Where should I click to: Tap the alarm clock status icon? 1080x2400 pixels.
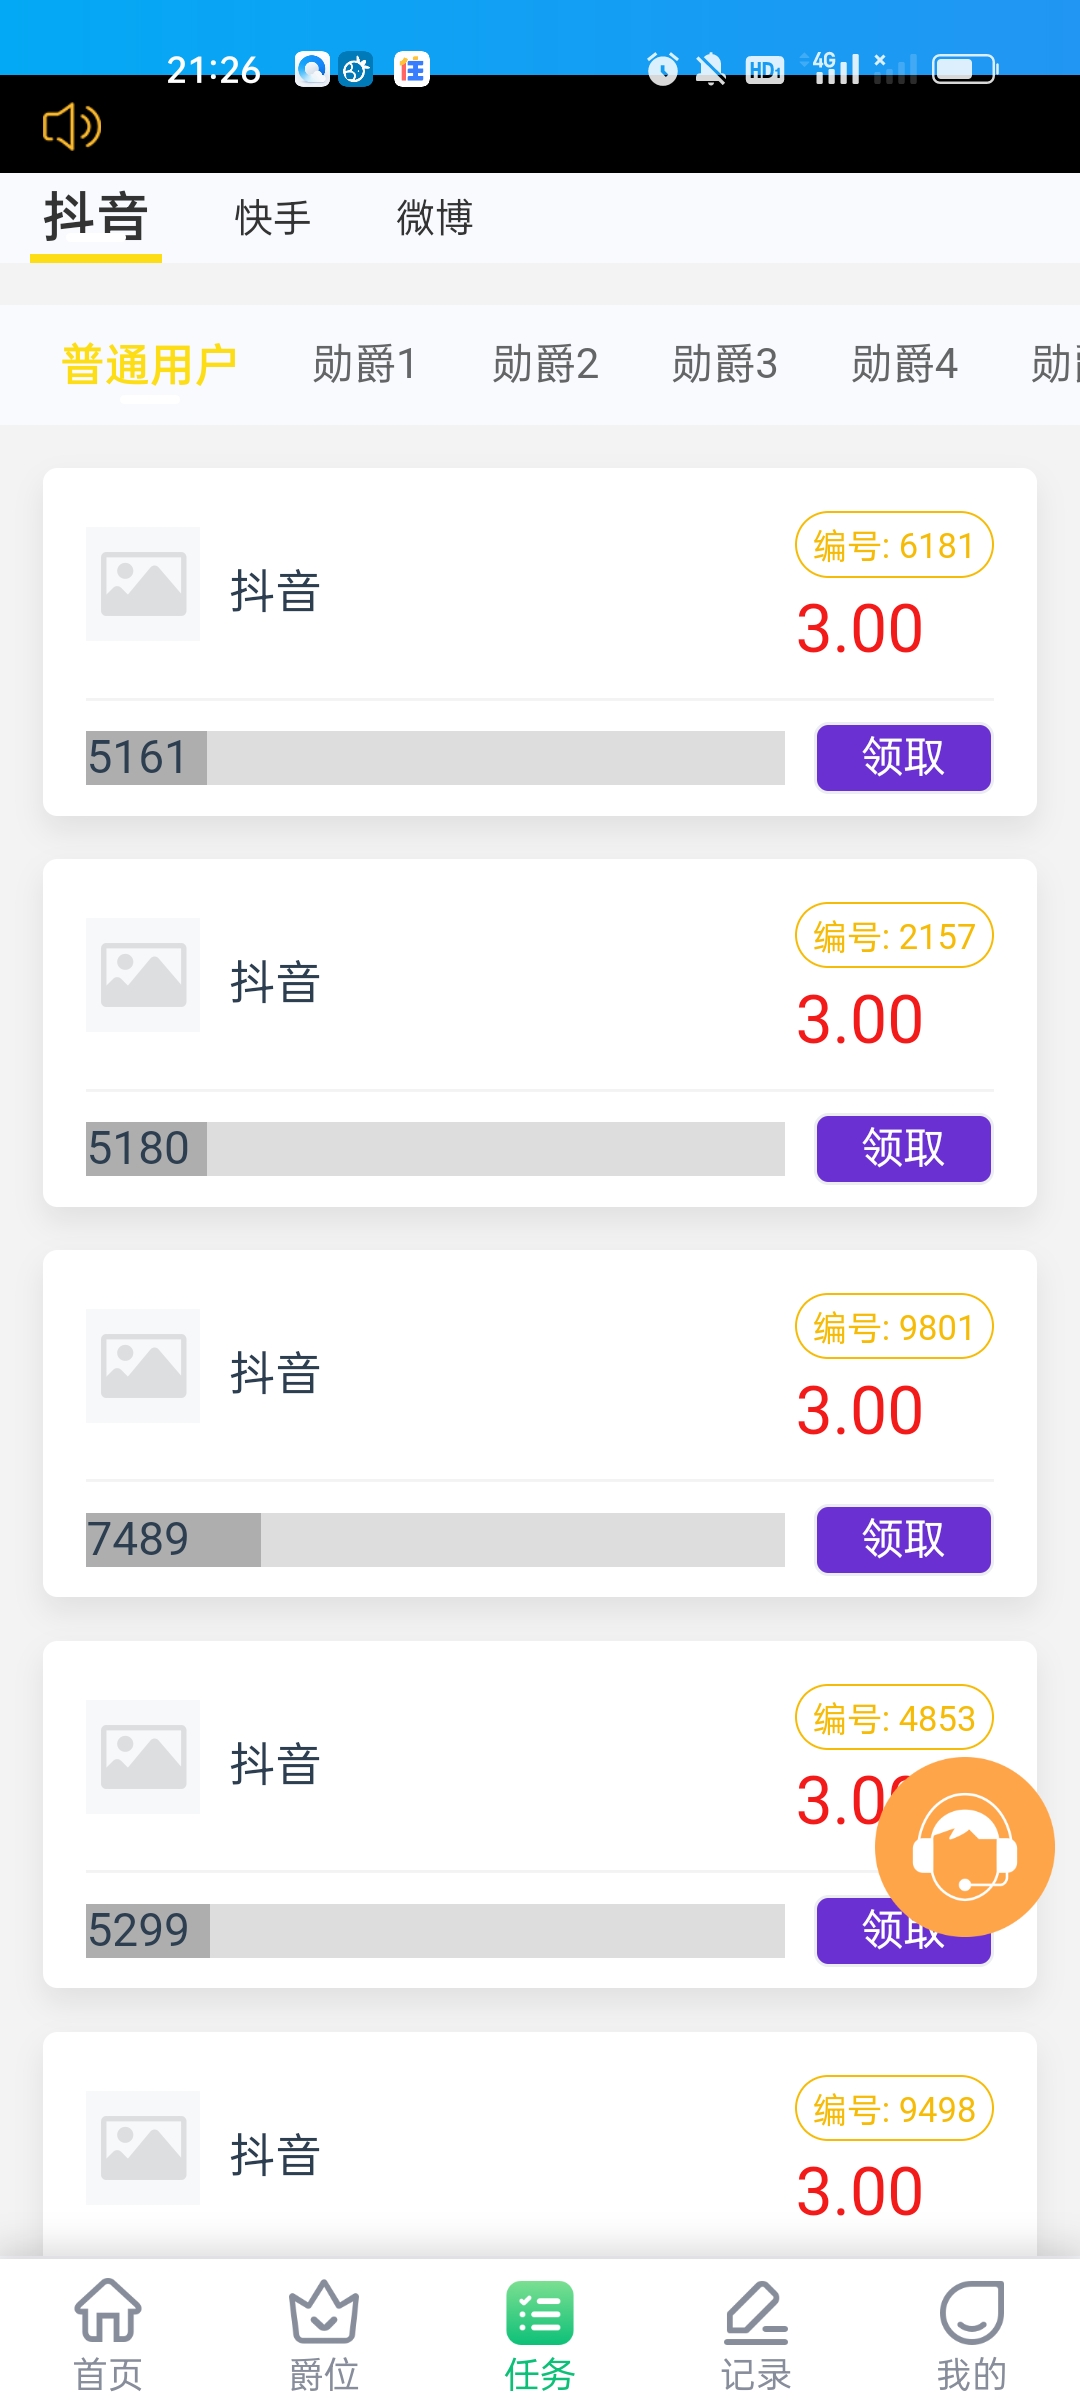[x=662, y=69]
